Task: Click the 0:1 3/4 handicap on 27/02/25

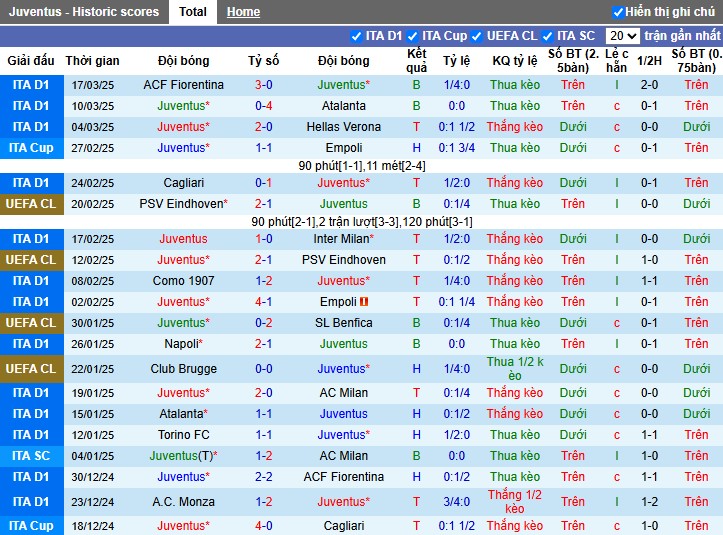Action: pyautogui.click(x=456, y=148)
